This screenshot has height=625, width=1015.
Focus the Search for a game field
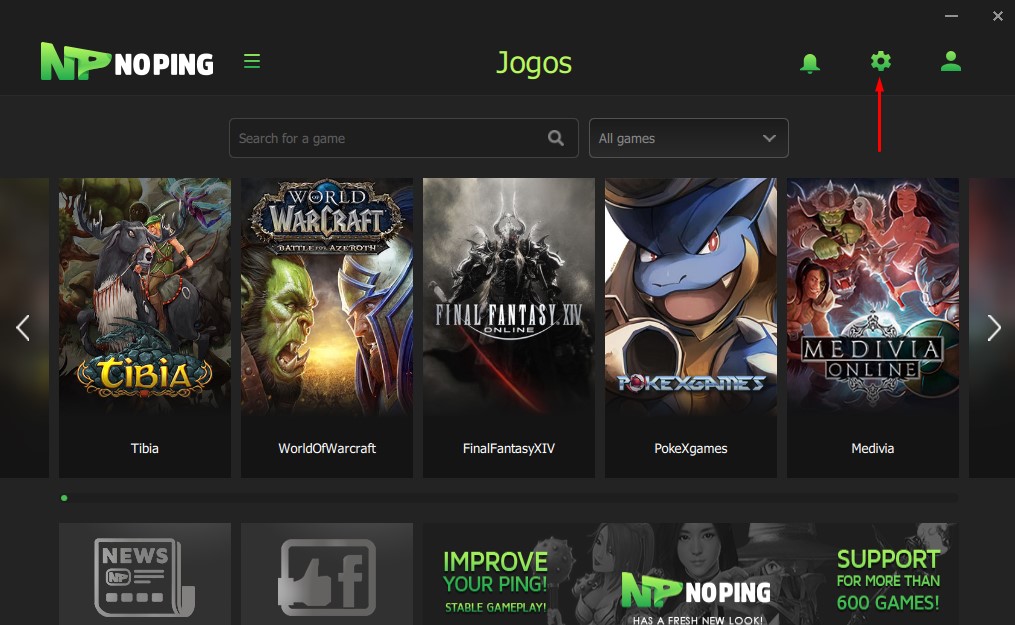click(x=403, y=138)
